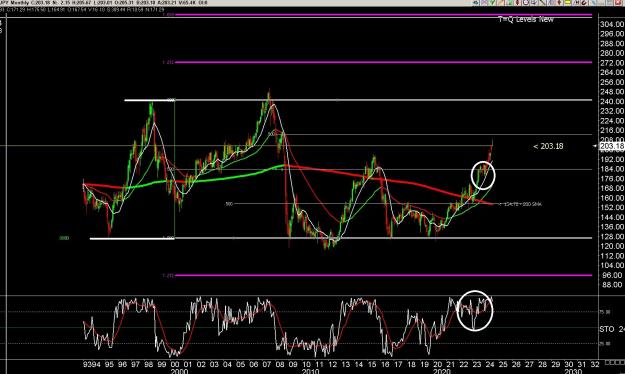The image size is (625, 374).
Task: Click the 88.00 price axis label
Action: click(612, 285)
